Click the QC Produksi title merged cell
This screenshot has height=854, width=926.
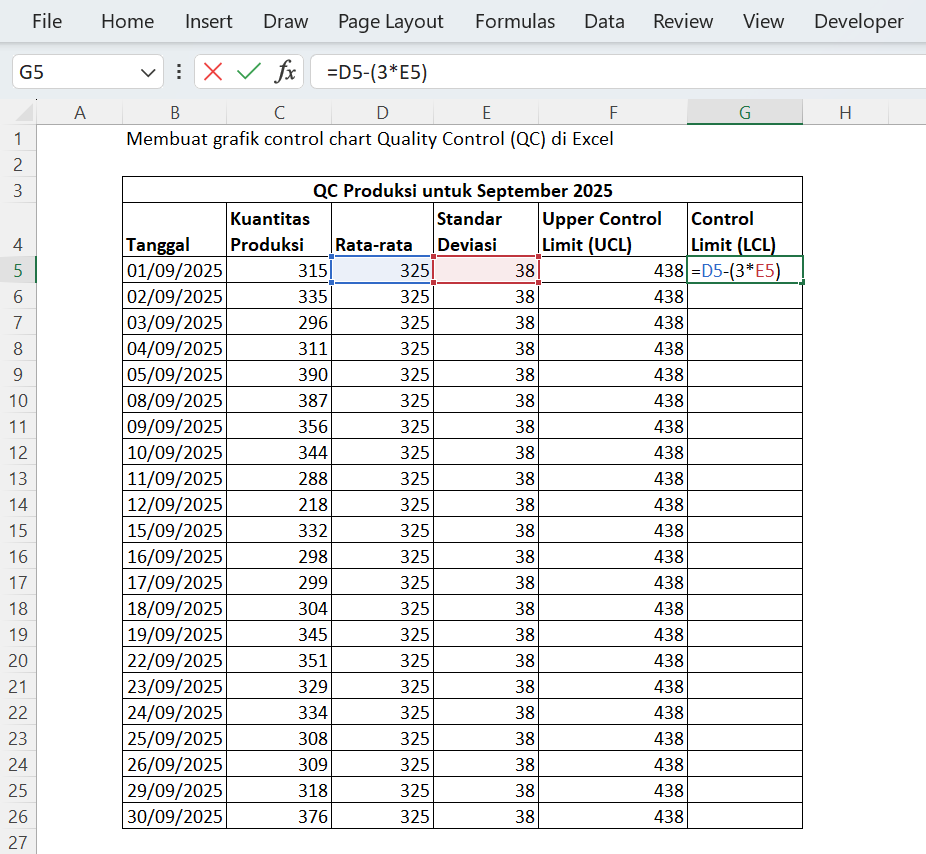coord(462,190)
